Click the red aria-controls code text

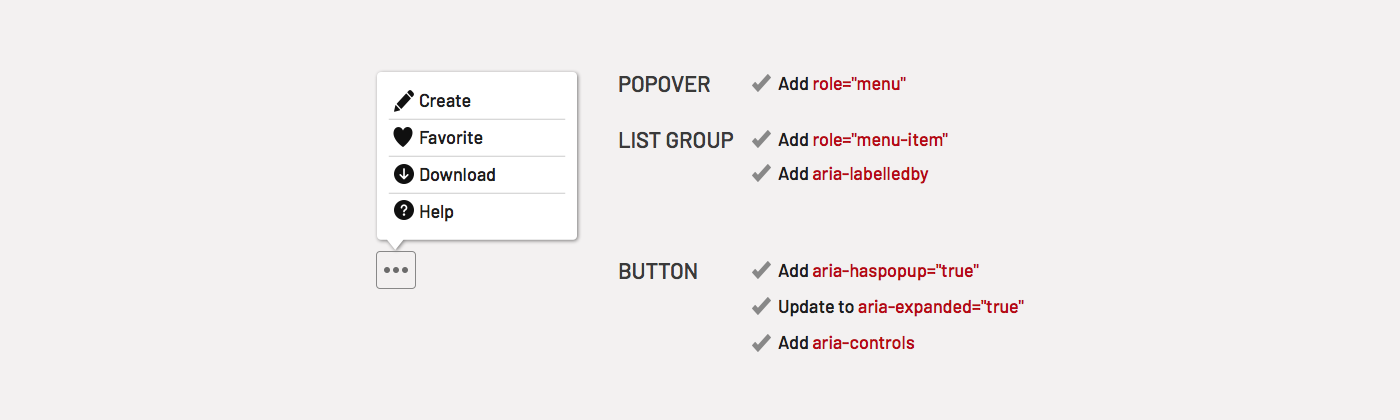(863, 343)
